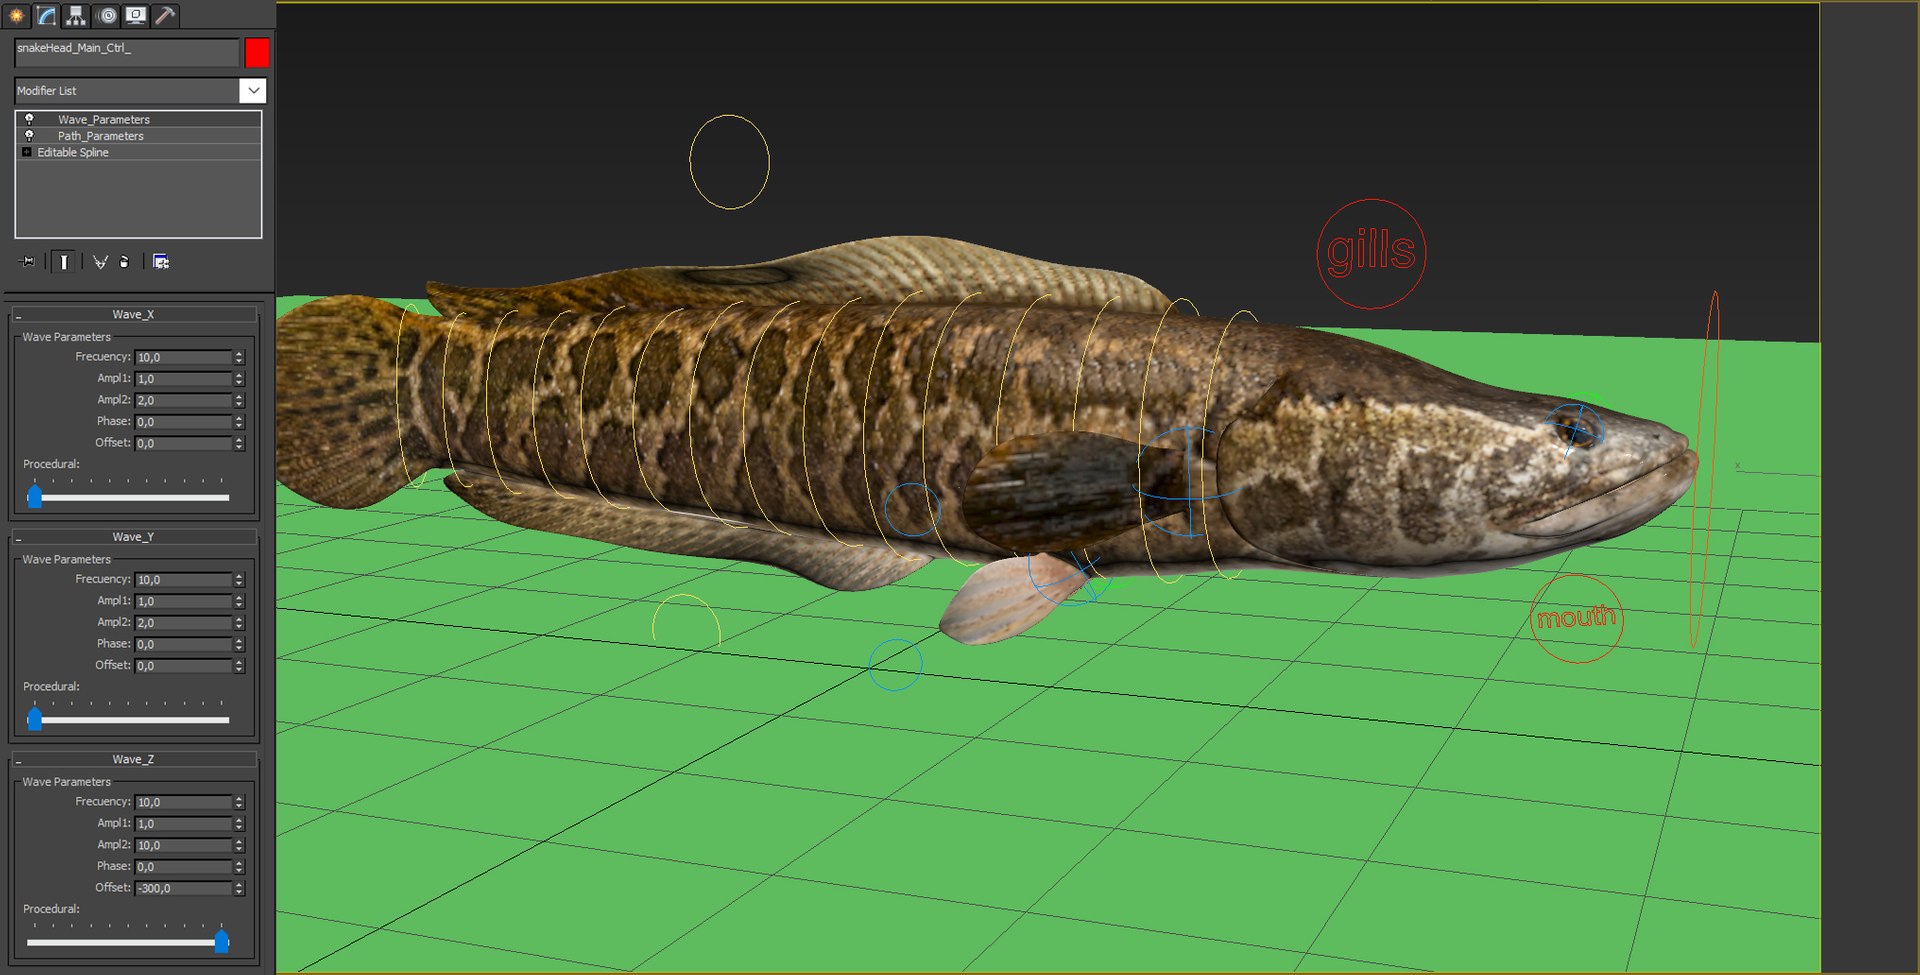
Task: Open the red object color swatch
Action: (257, 52)
